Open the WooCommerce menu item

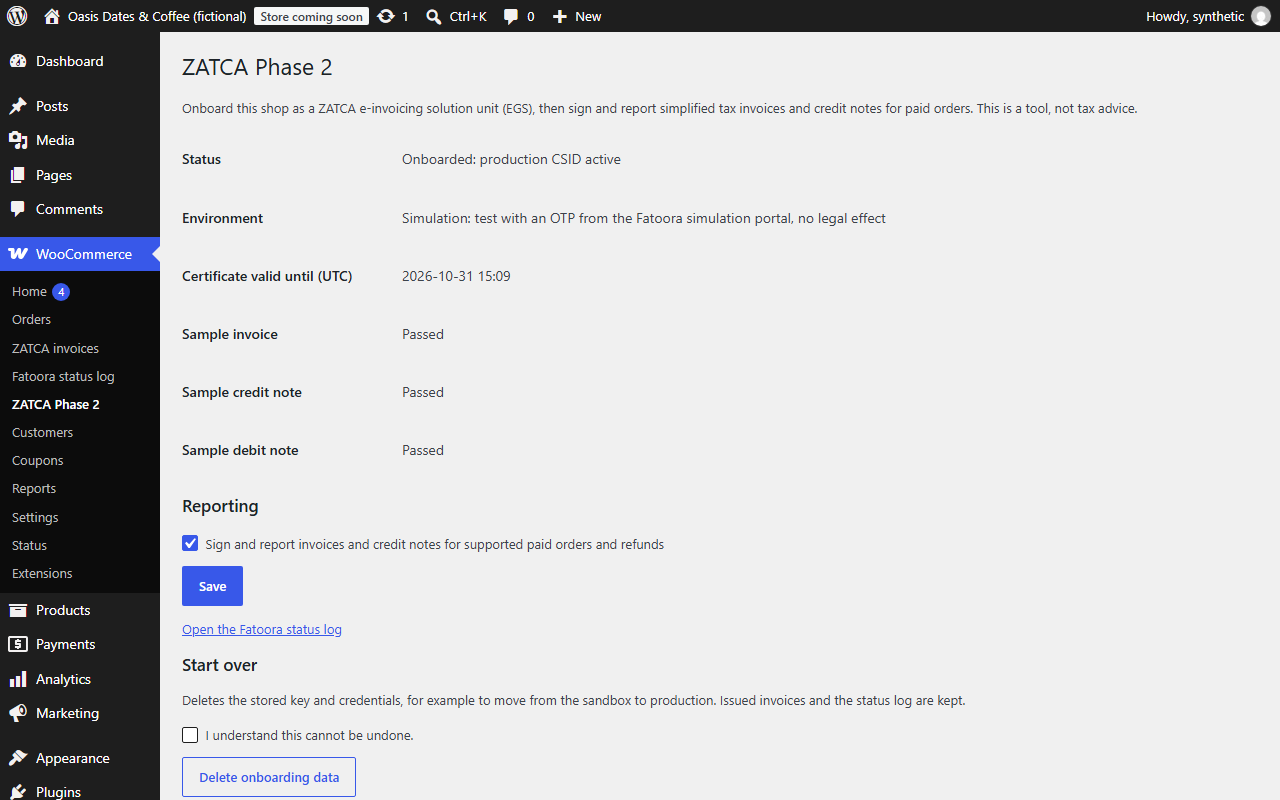pyautogui.click(x=80, y=254)
